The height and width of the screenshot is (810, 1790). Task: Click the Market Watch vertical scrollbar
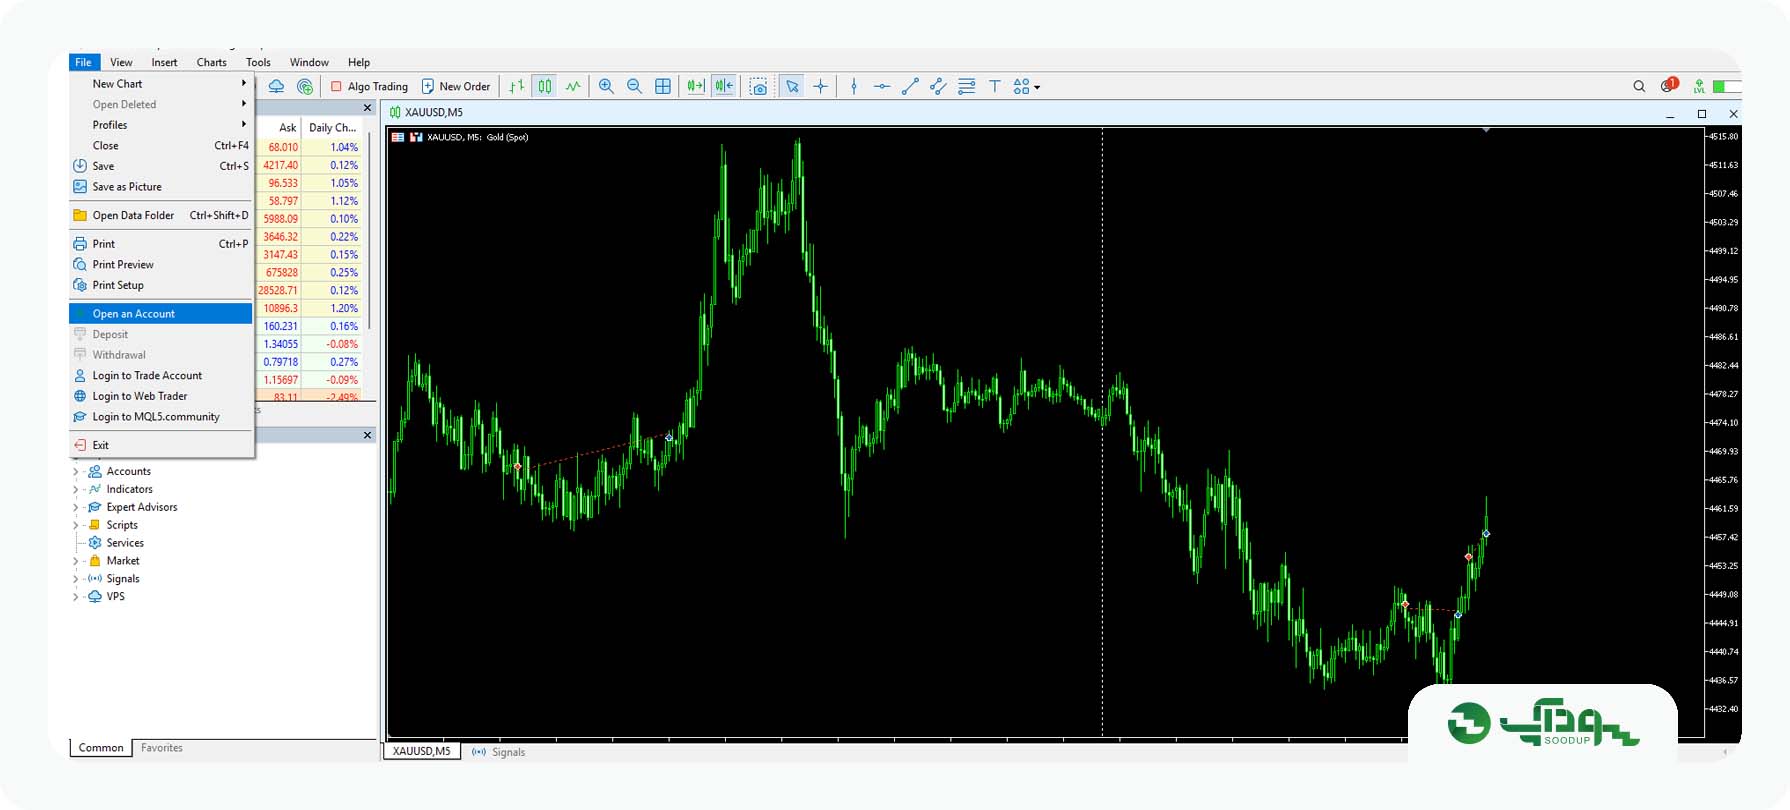click(370, 230)
